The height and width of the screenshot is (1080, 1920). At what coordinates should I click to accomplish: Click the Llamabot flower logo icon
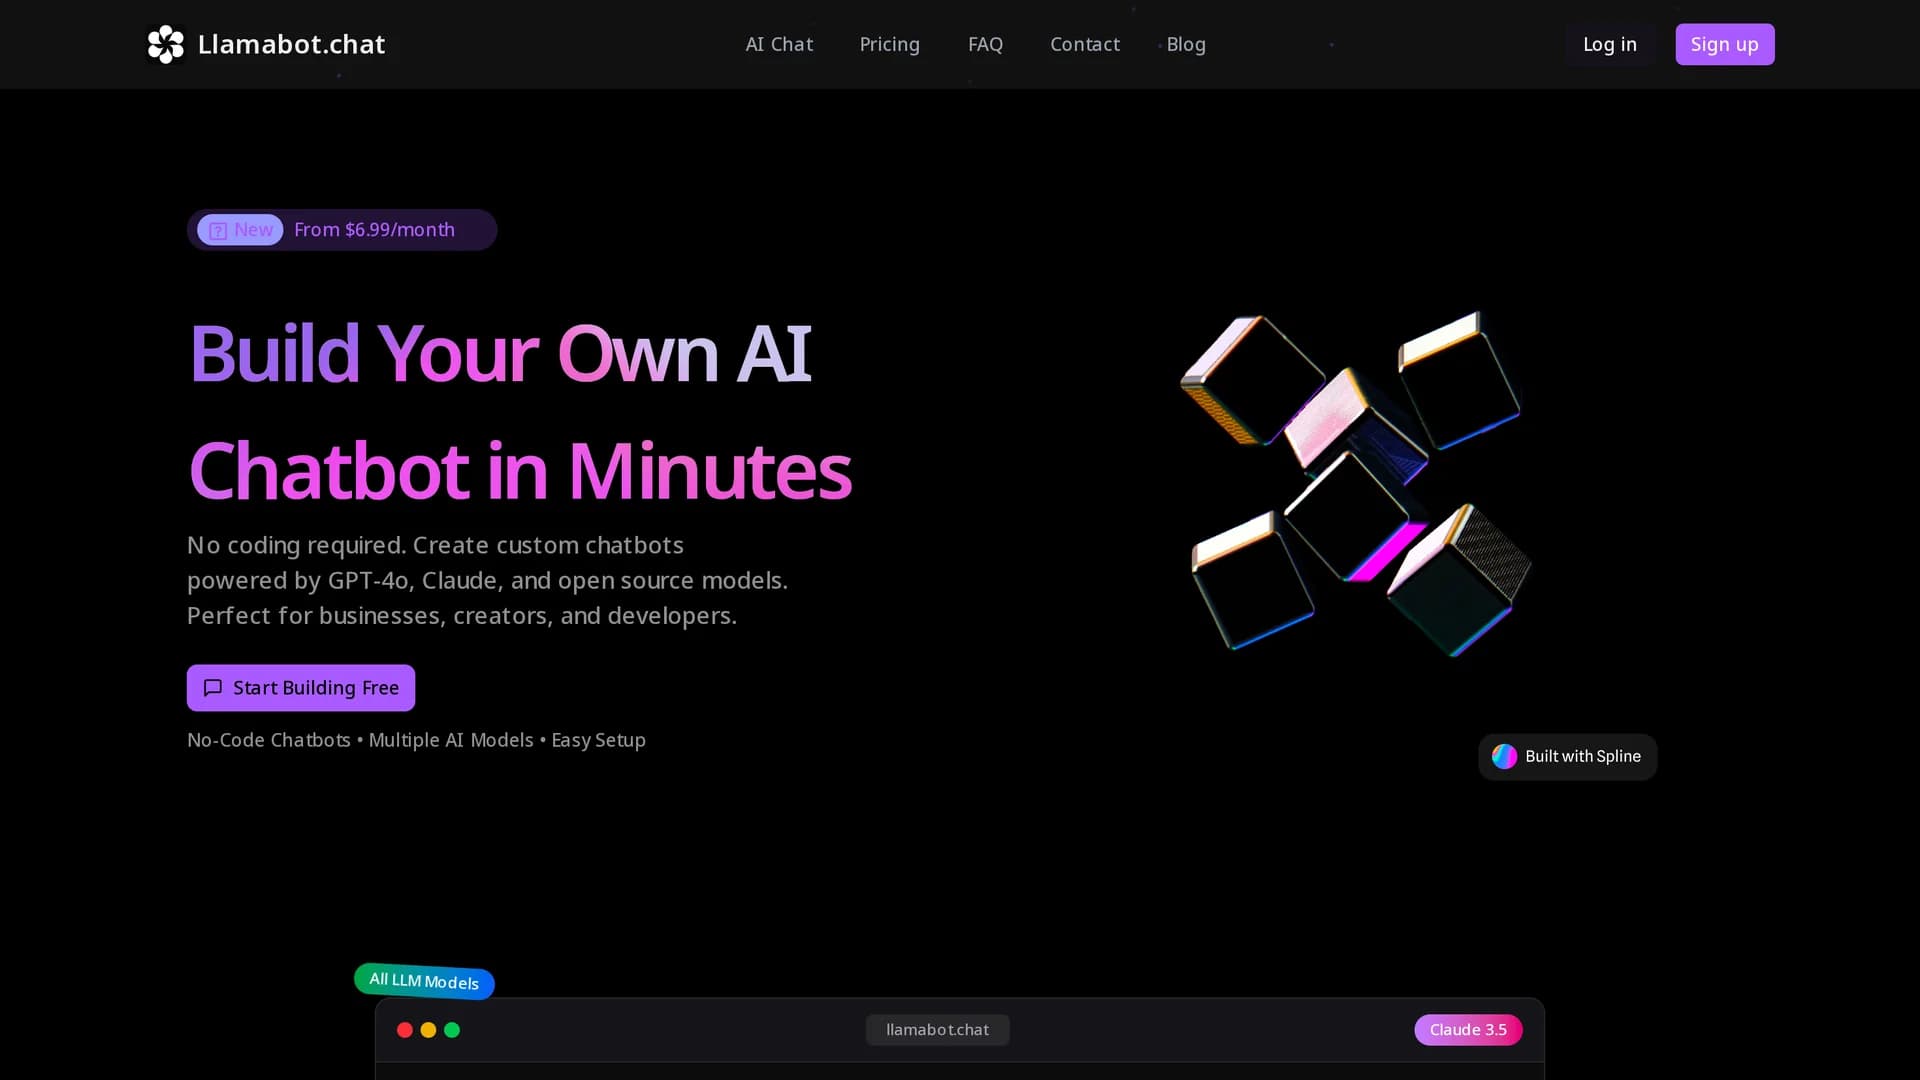(x=166, y=44)
